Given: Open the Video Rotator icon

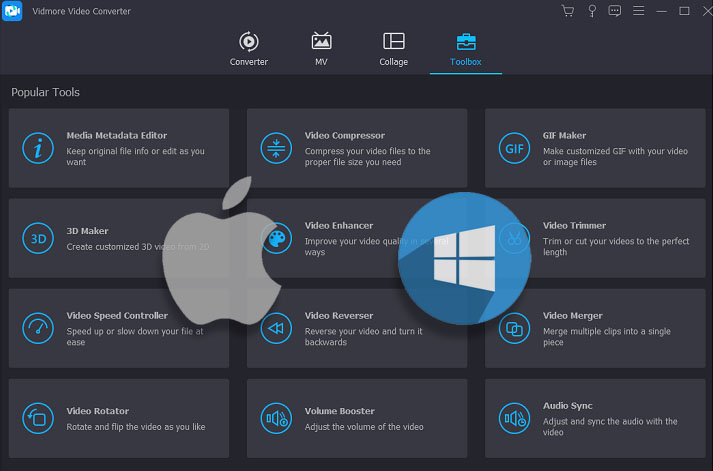Looking at the screenshot, I should point(38,418).
